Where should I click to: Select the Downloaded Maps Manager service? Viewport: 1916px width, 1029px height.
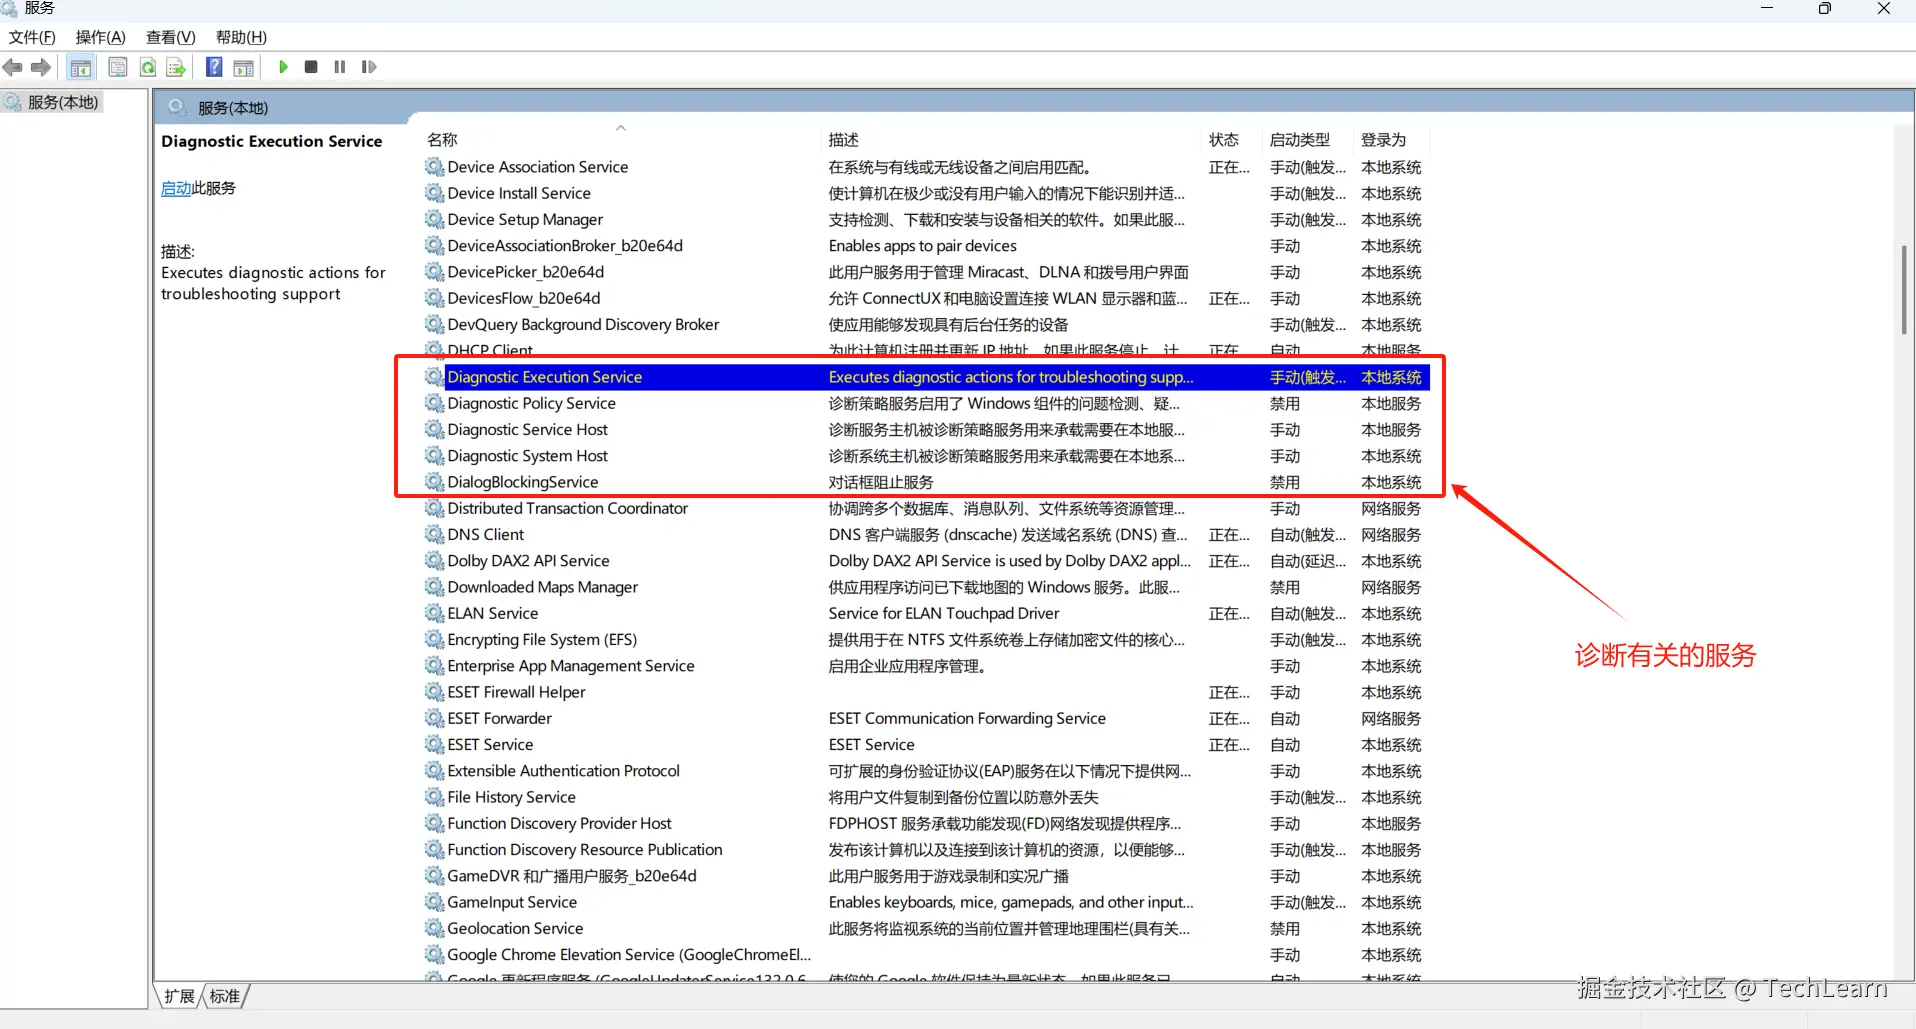(927, 587)
